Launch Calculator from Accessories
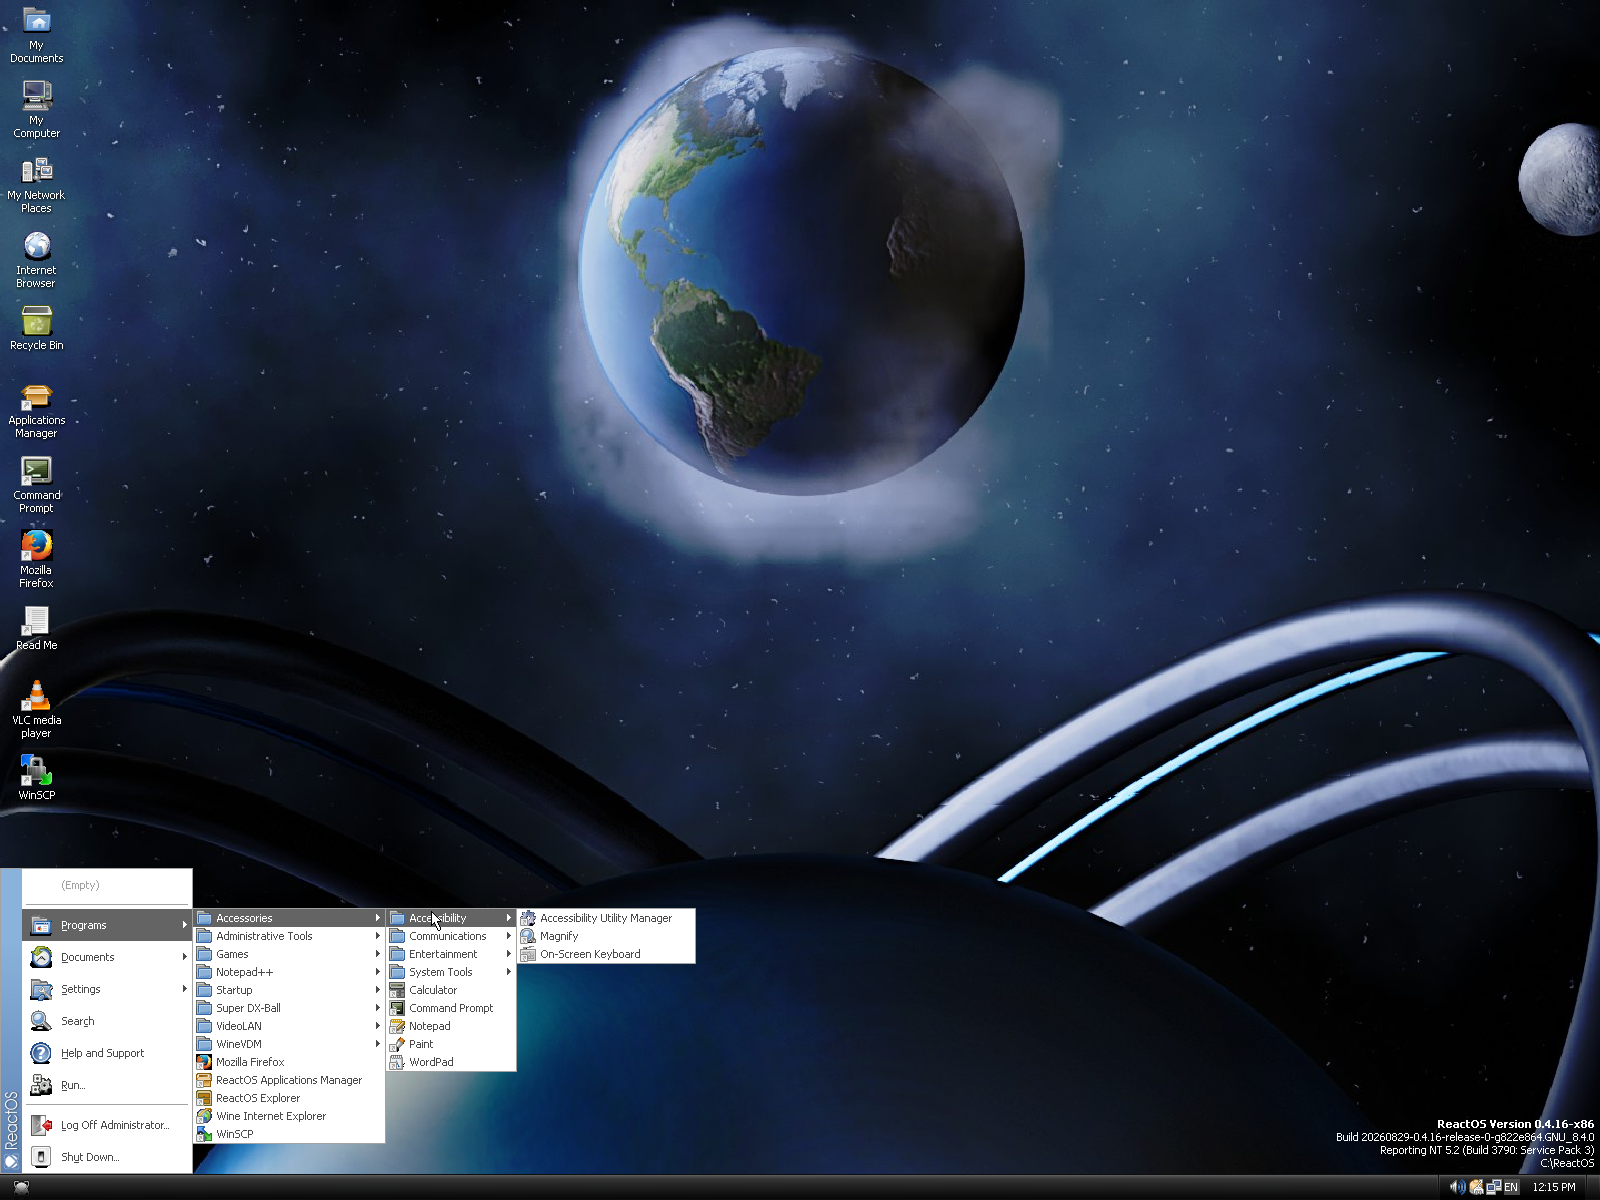The width and height of the screenshot is (1600, 1200). point(451,990)
